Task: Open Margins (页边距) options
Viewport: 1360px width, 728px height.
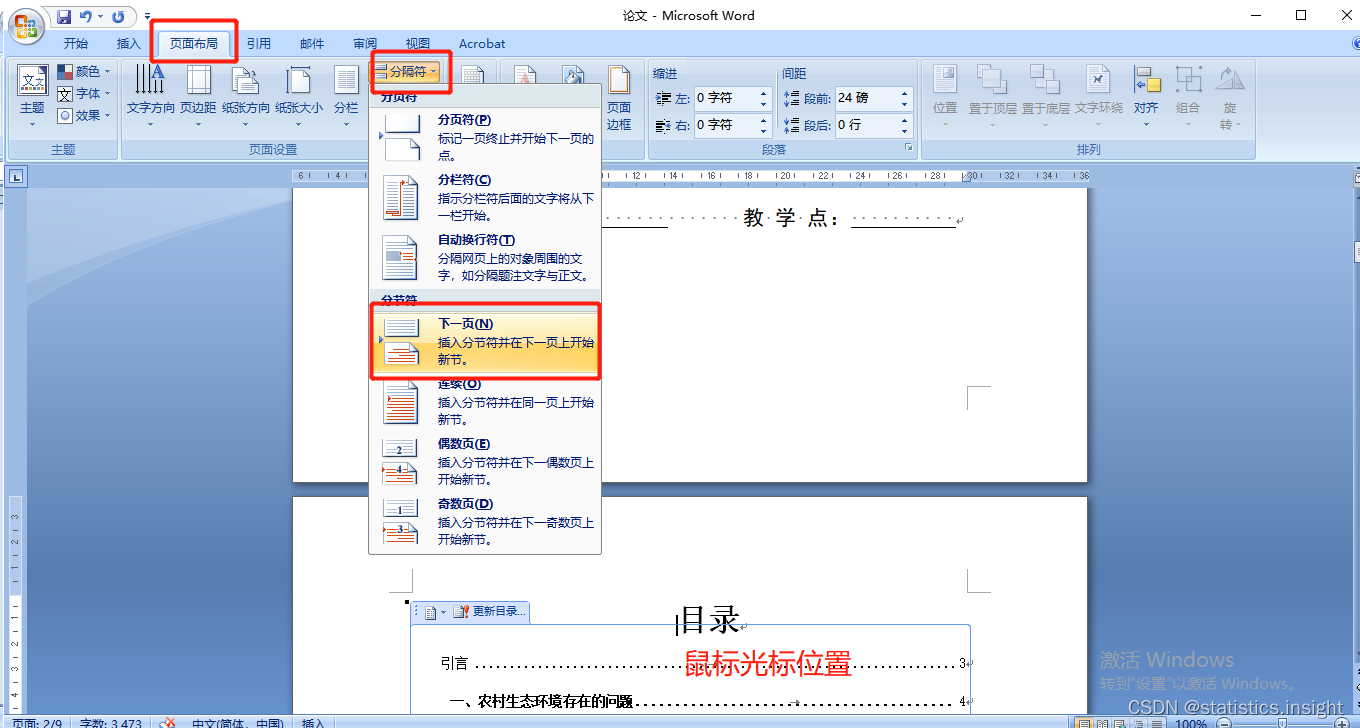Action: (x=198, y=97)
